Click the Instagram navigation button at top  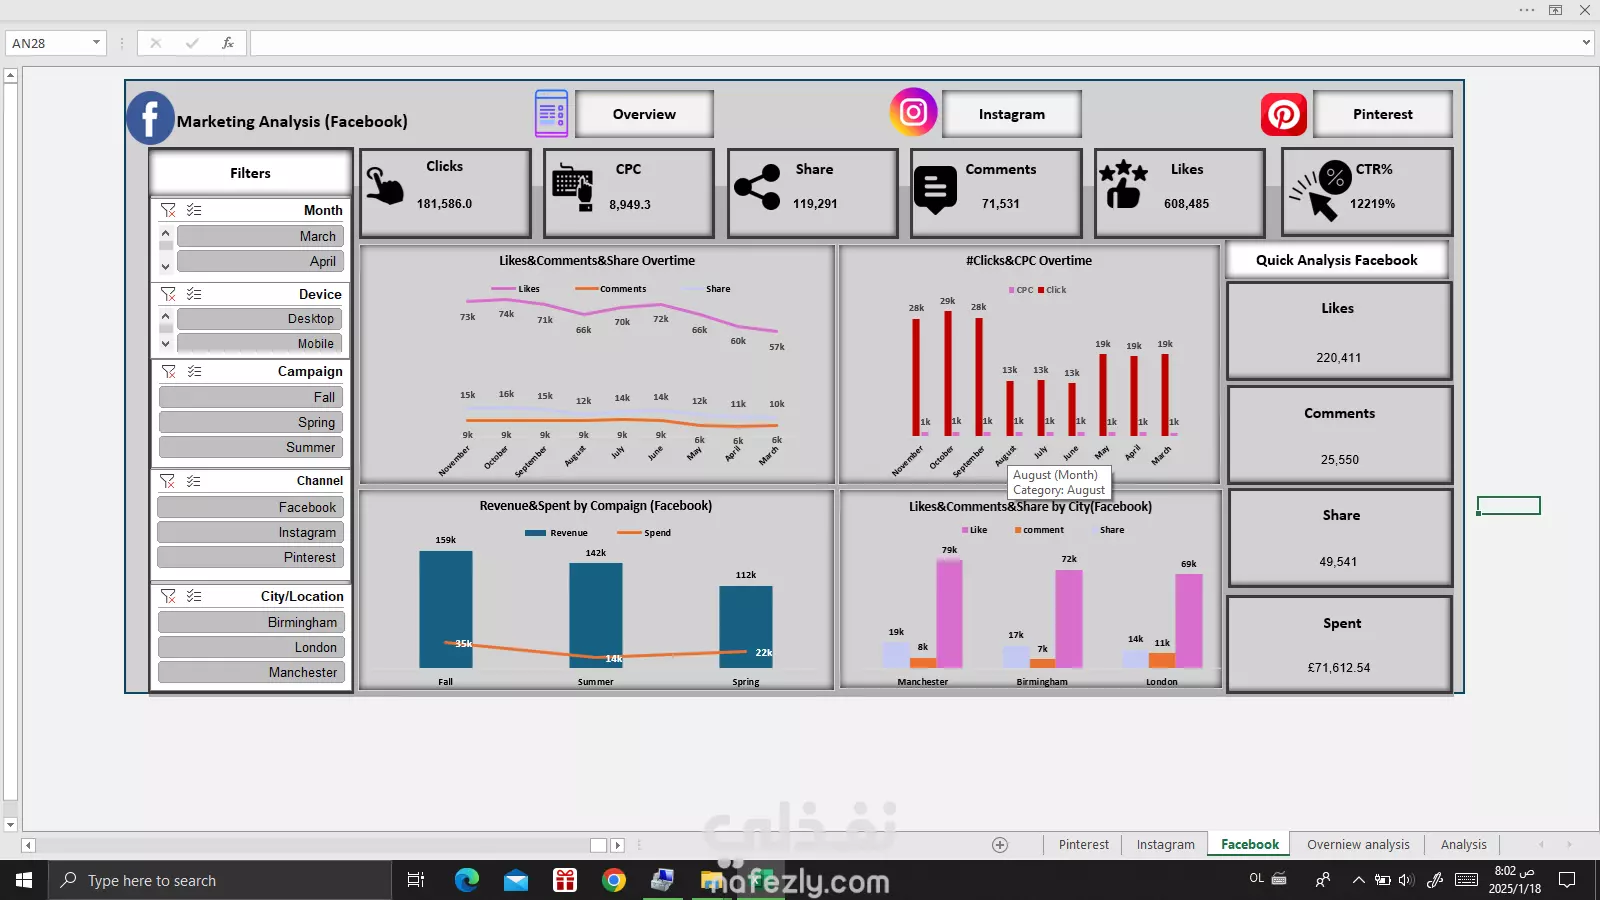click(1011, 114)
